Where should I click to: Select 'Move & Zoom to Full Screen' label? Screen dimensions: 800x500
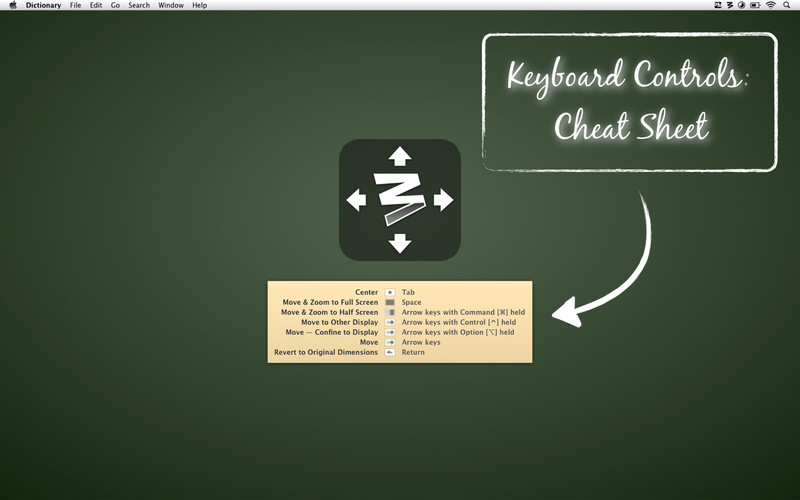pos(330,303)
